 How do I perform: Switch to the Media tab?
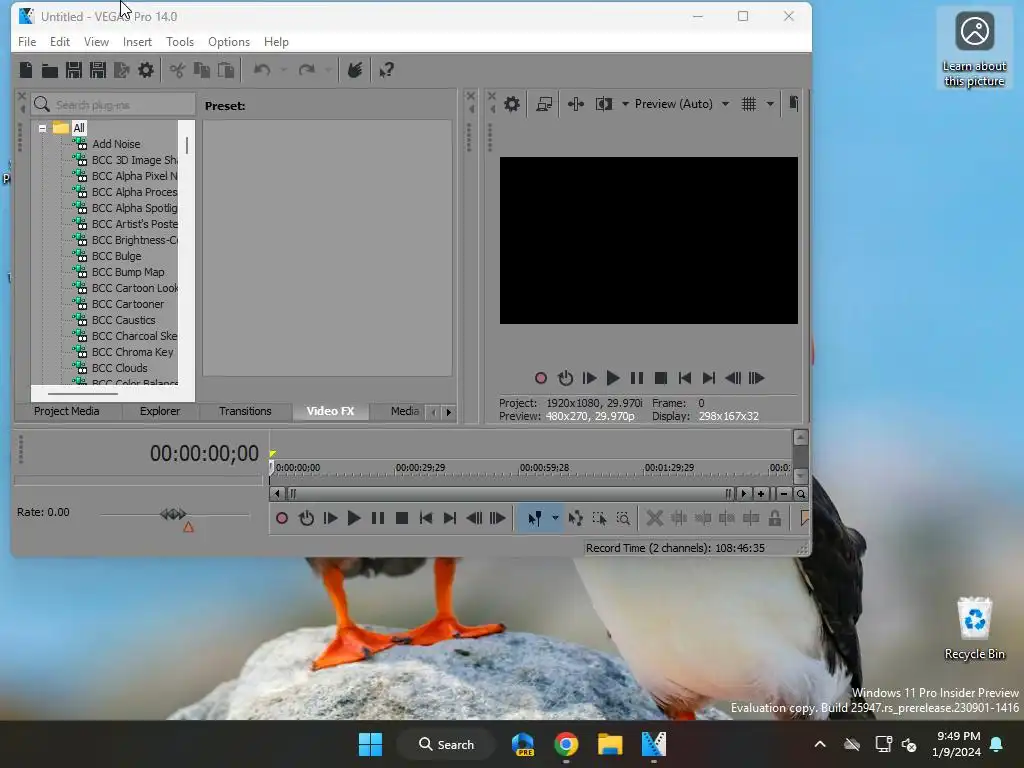point(404,411)
